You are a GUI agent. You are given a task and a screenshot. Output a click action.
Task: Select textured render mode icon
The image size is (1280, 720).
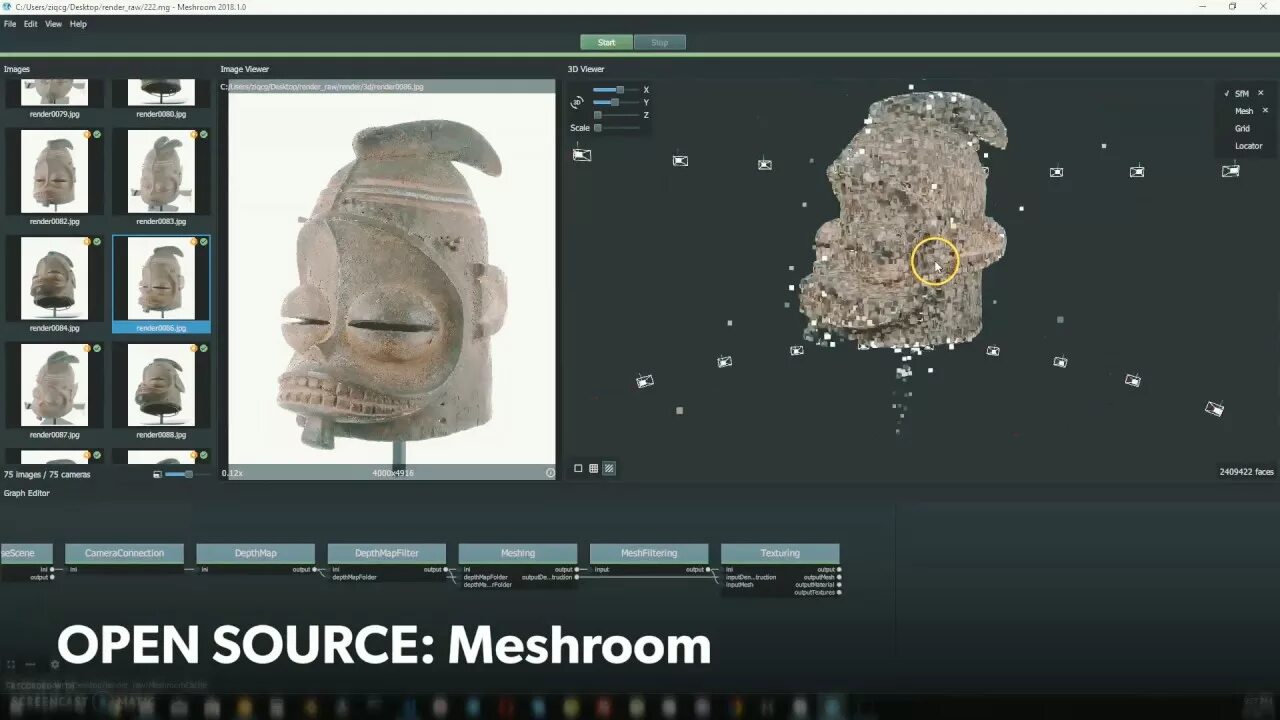coord(609,468)
